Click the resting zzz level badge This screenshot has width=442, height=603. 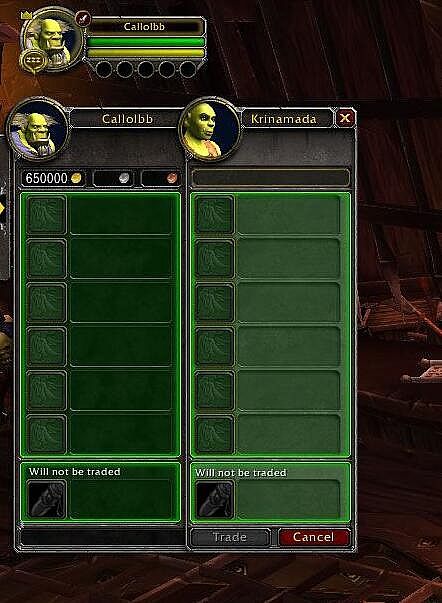[x=33, y=60]
